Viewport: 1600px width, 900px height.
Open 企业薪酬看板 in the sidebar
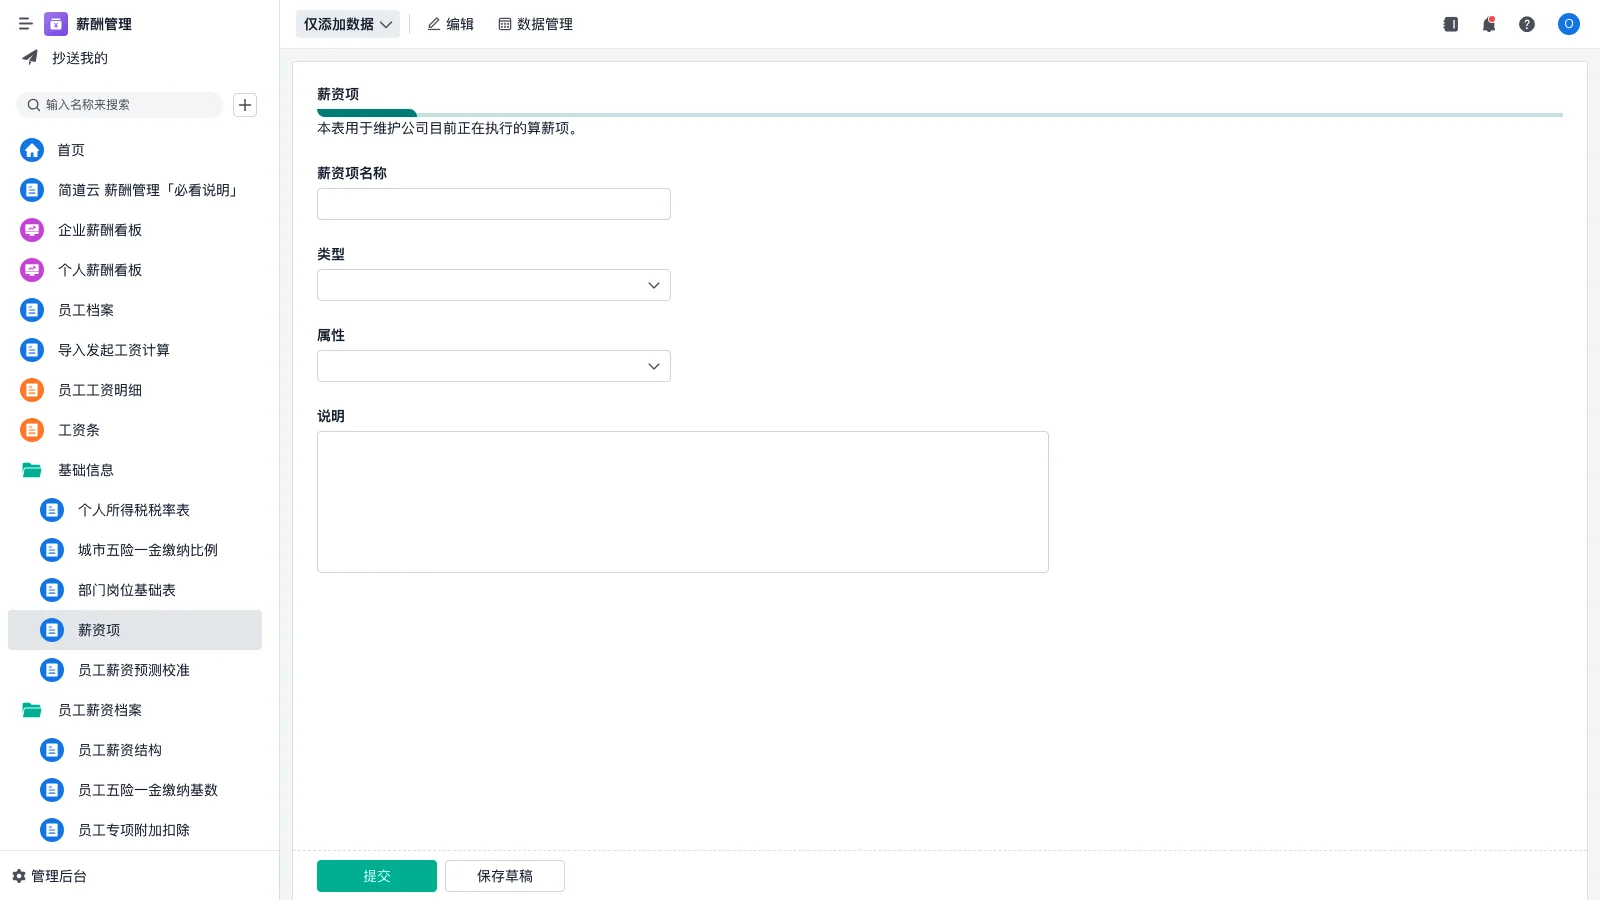(x=135, y=230)
